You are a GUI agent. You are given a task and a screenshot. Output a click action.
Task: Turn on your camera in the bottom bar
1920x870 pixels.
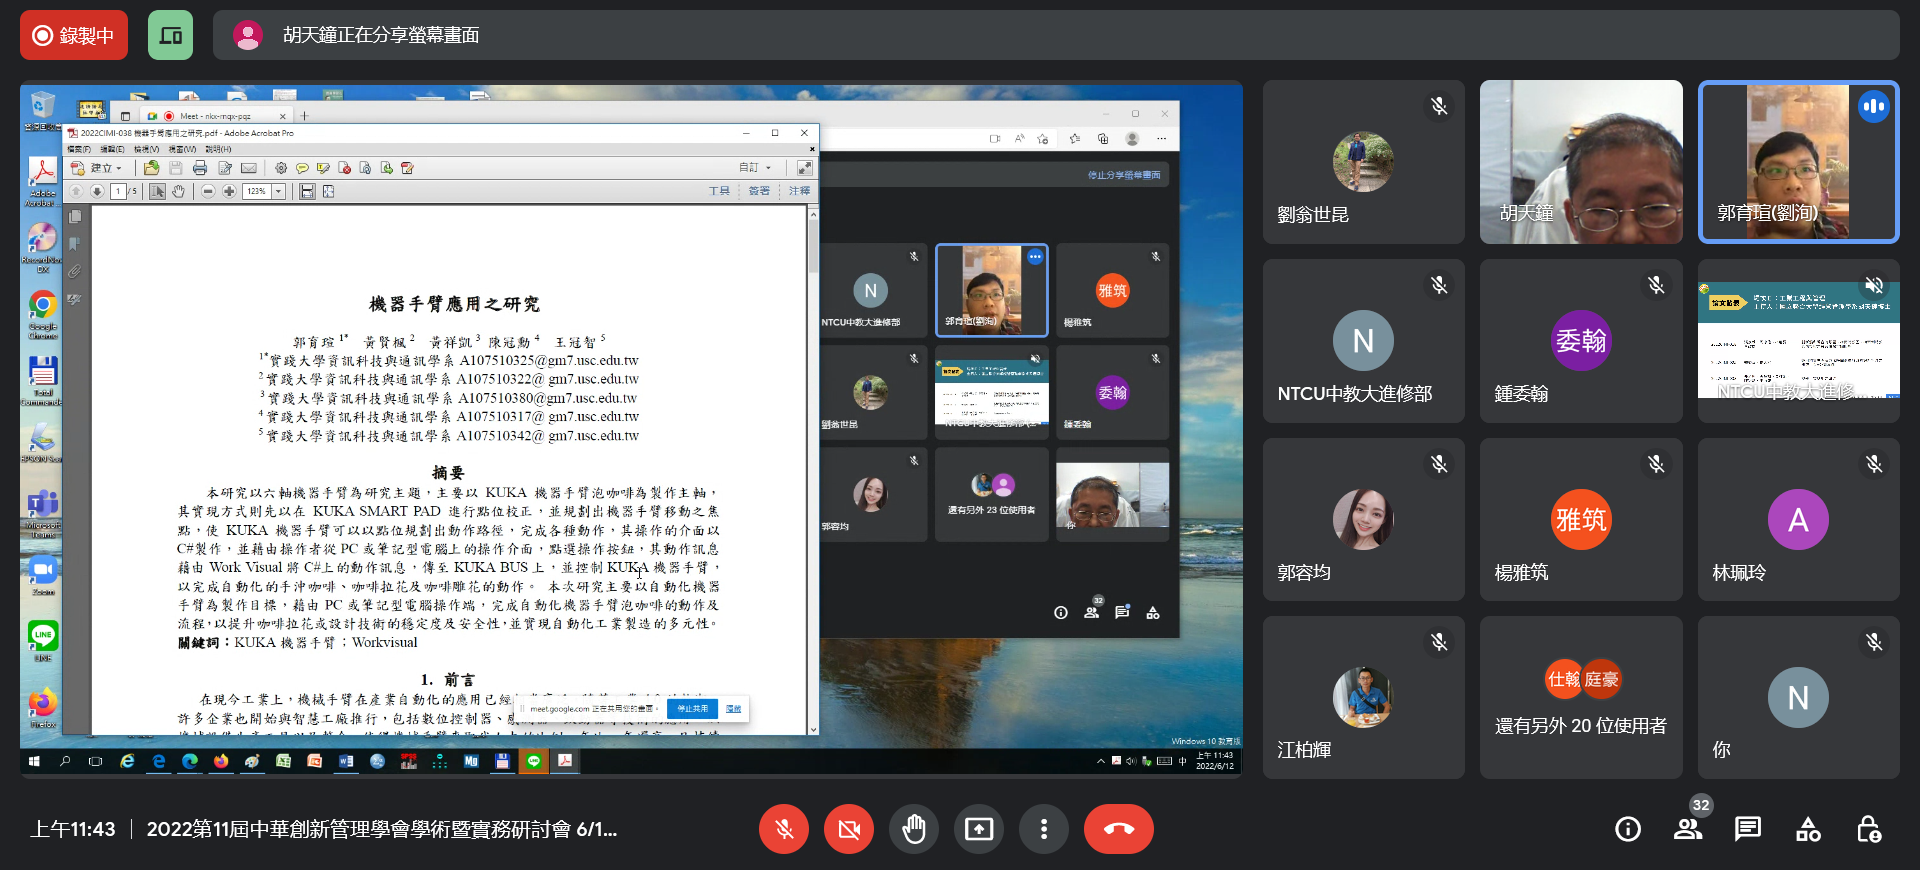point(849,829)
